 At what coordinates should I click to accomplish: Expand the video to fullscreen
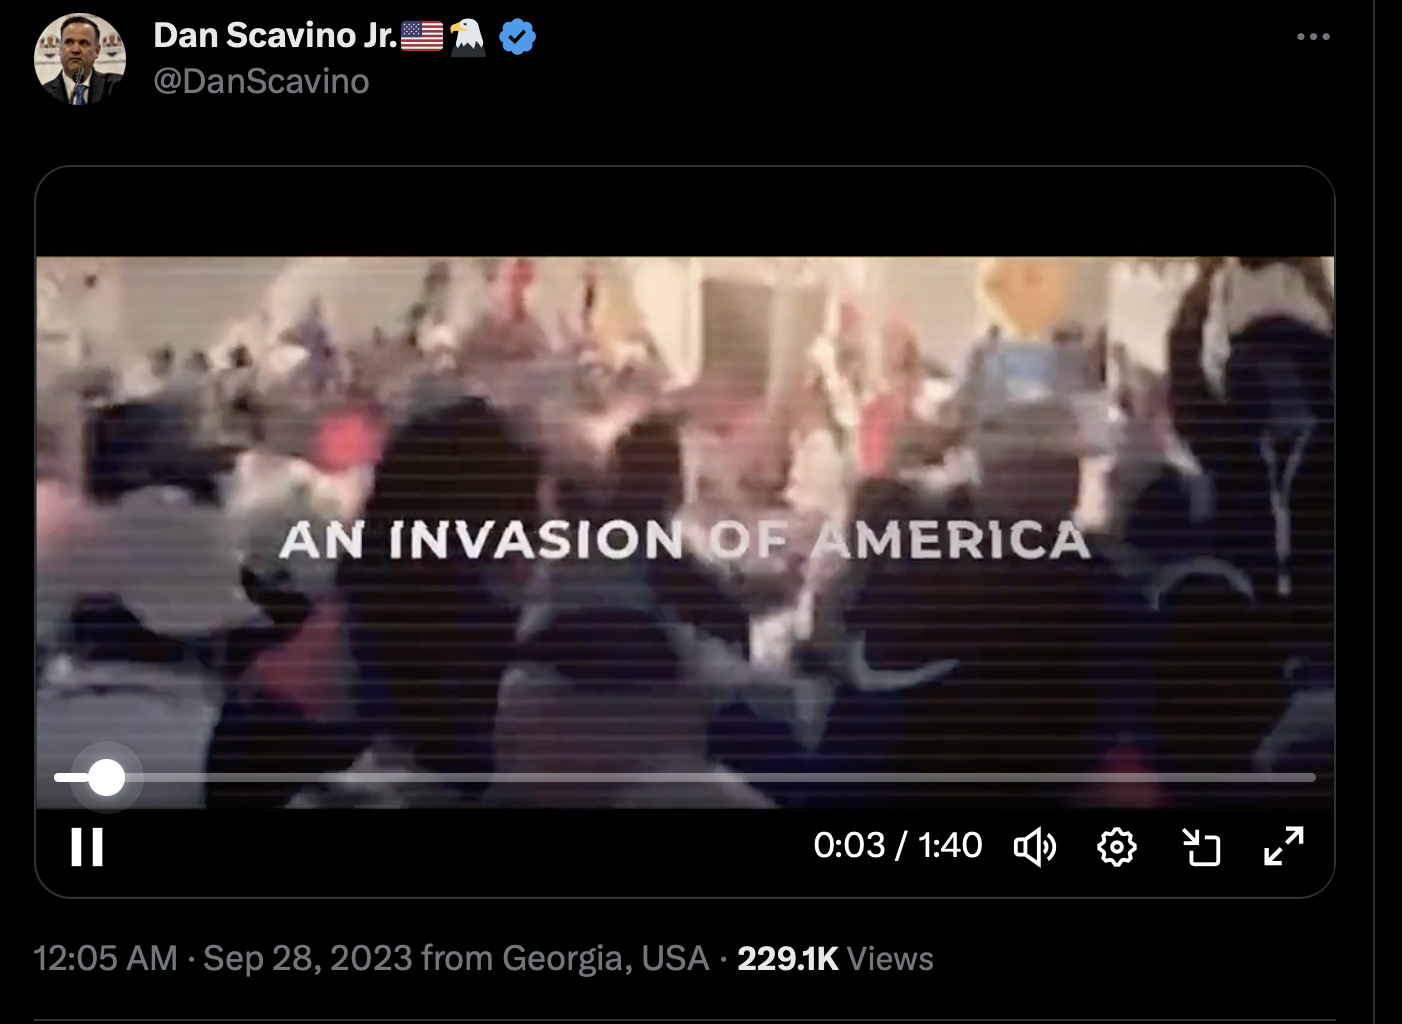tap(1284, 846)
